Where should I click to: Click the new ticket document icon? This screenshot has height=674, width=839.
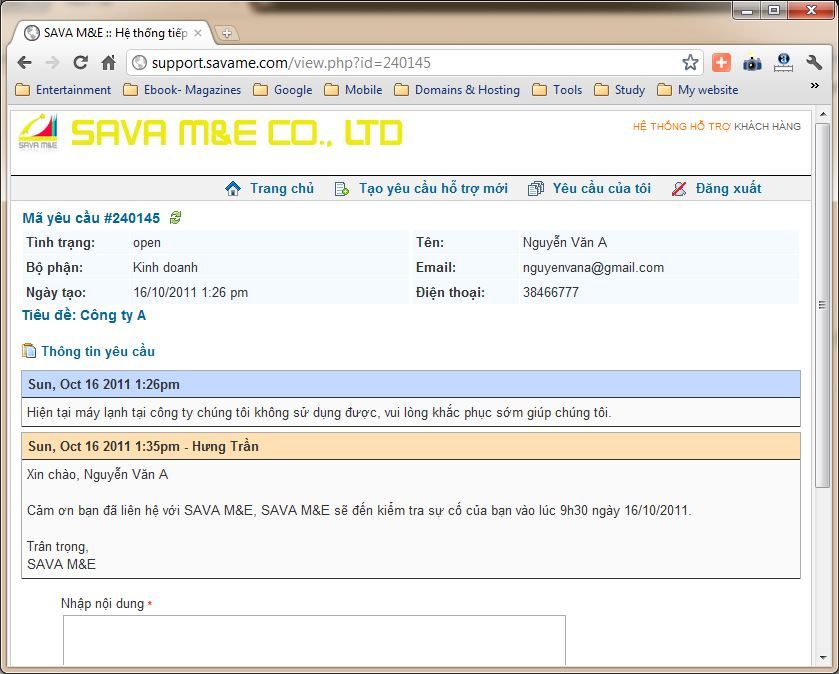pos(342,189)
